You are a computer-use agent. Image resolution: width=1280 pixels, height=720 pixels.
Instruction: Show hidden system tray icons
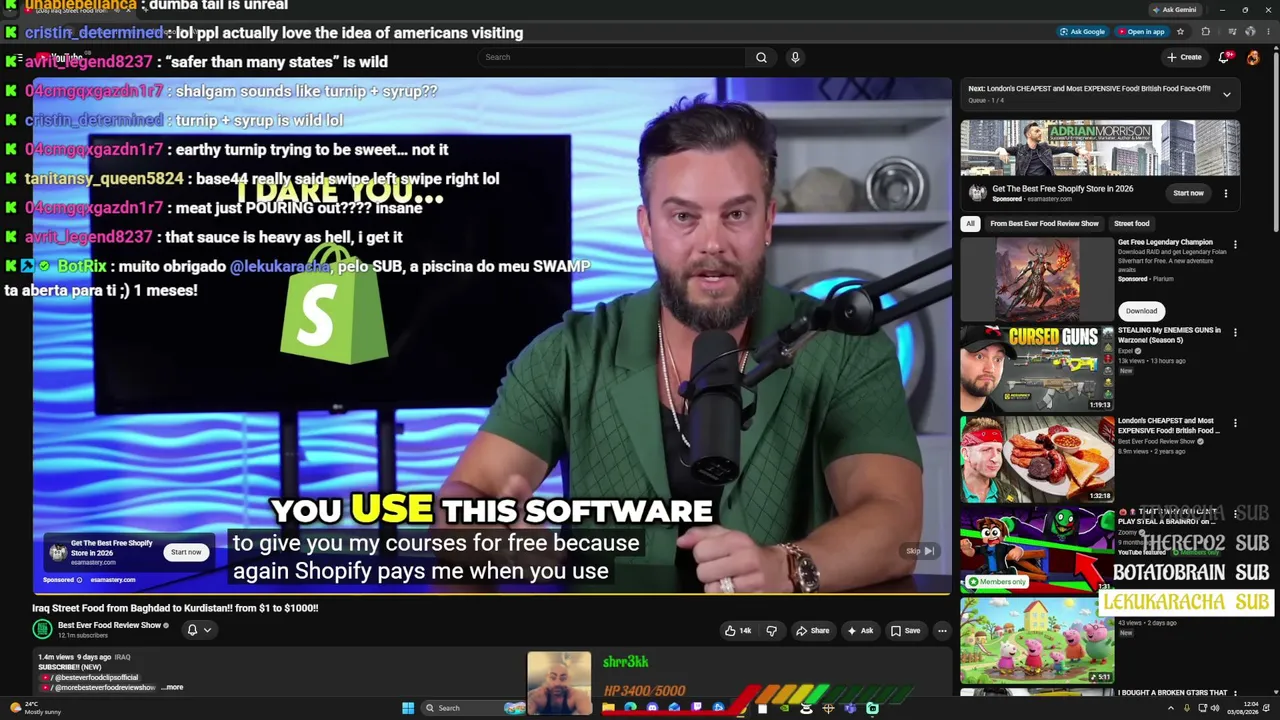click(x=1171, y=708)
